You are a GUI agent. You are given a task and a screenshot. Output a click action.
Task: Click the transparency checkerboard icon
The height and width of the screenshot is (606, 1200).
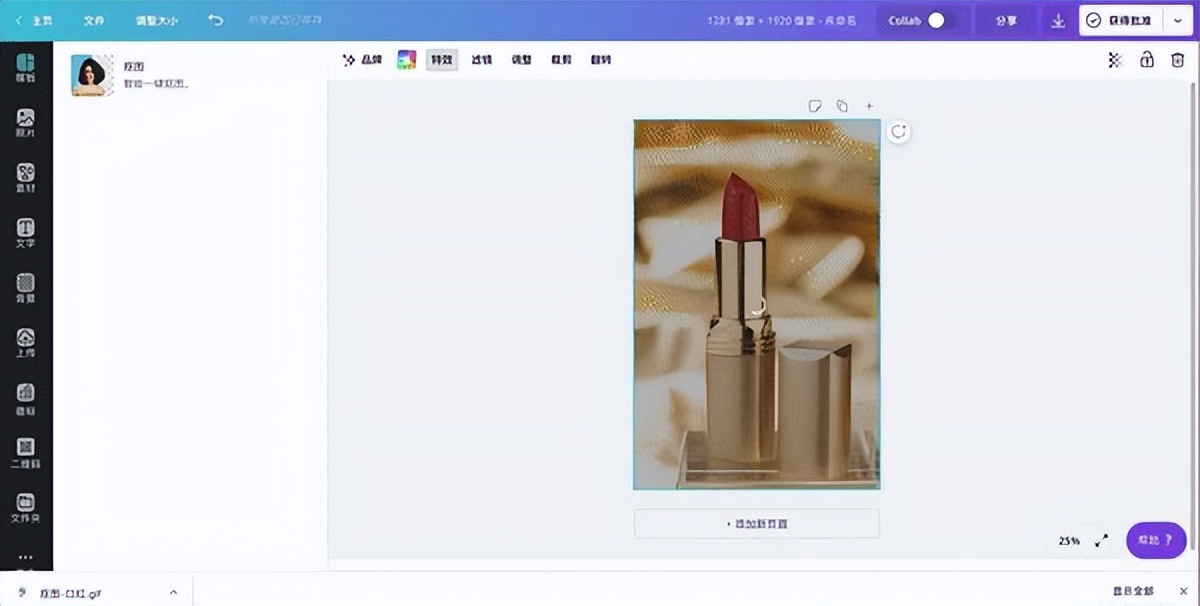(1115, 60)
